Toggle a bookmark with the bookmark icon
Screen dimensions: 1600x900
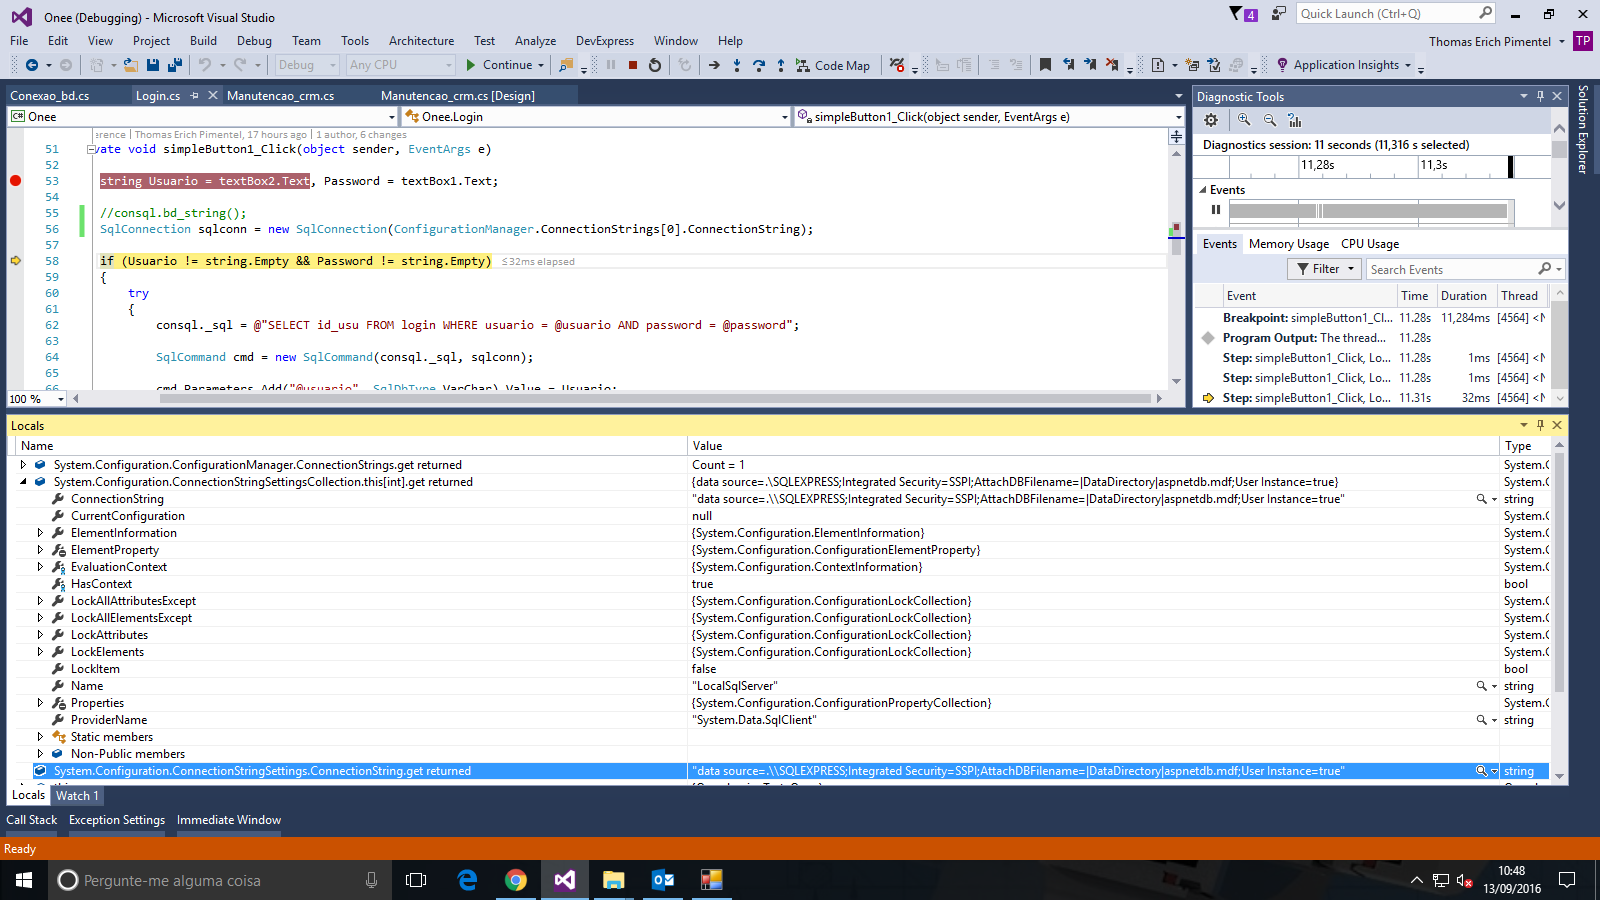1045,65
